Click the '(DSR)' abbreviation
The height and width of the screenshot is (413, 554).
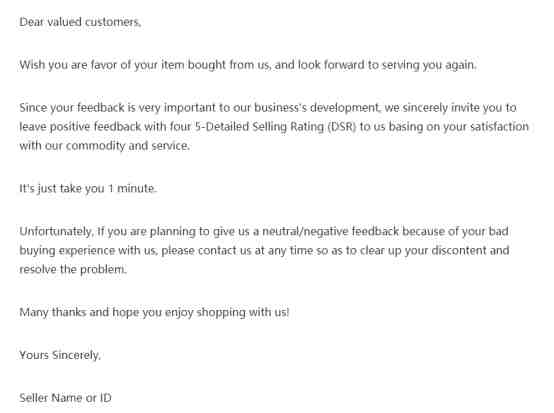pyautogui.click(x=342, y=127)
